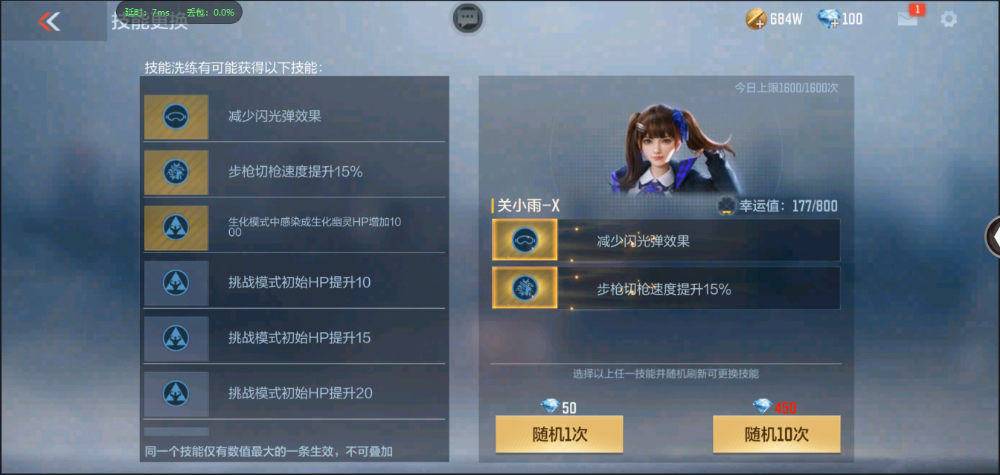
Task: Click the flashbang goggles icon in skill list
Action: coord(176,117)
